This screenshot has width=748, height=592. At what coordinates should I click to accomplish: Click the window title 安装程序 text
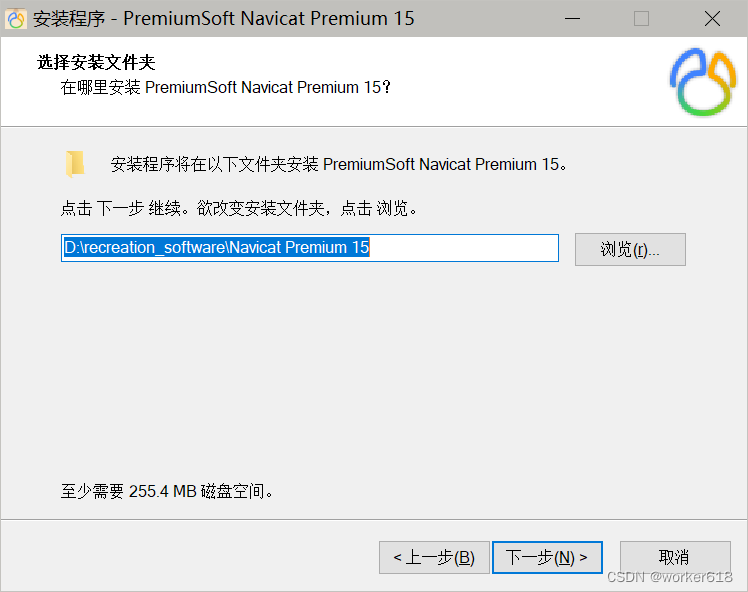(223, 19)
